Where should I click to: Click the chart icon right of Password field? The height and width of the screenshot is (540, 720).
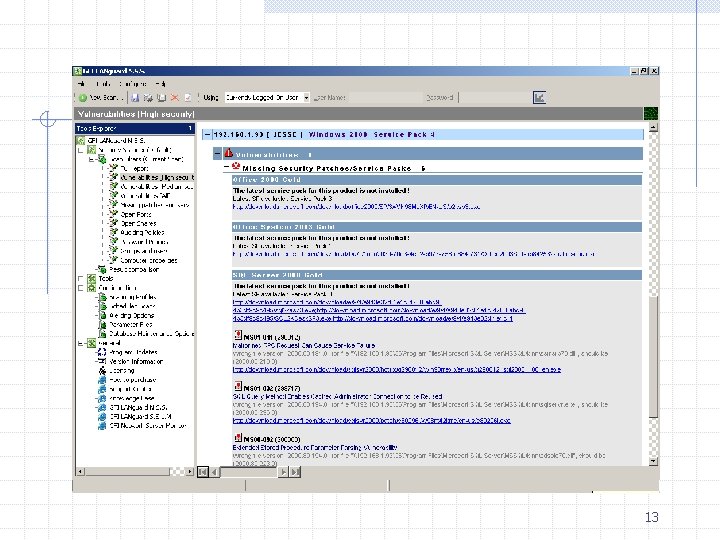pos(539,97)
